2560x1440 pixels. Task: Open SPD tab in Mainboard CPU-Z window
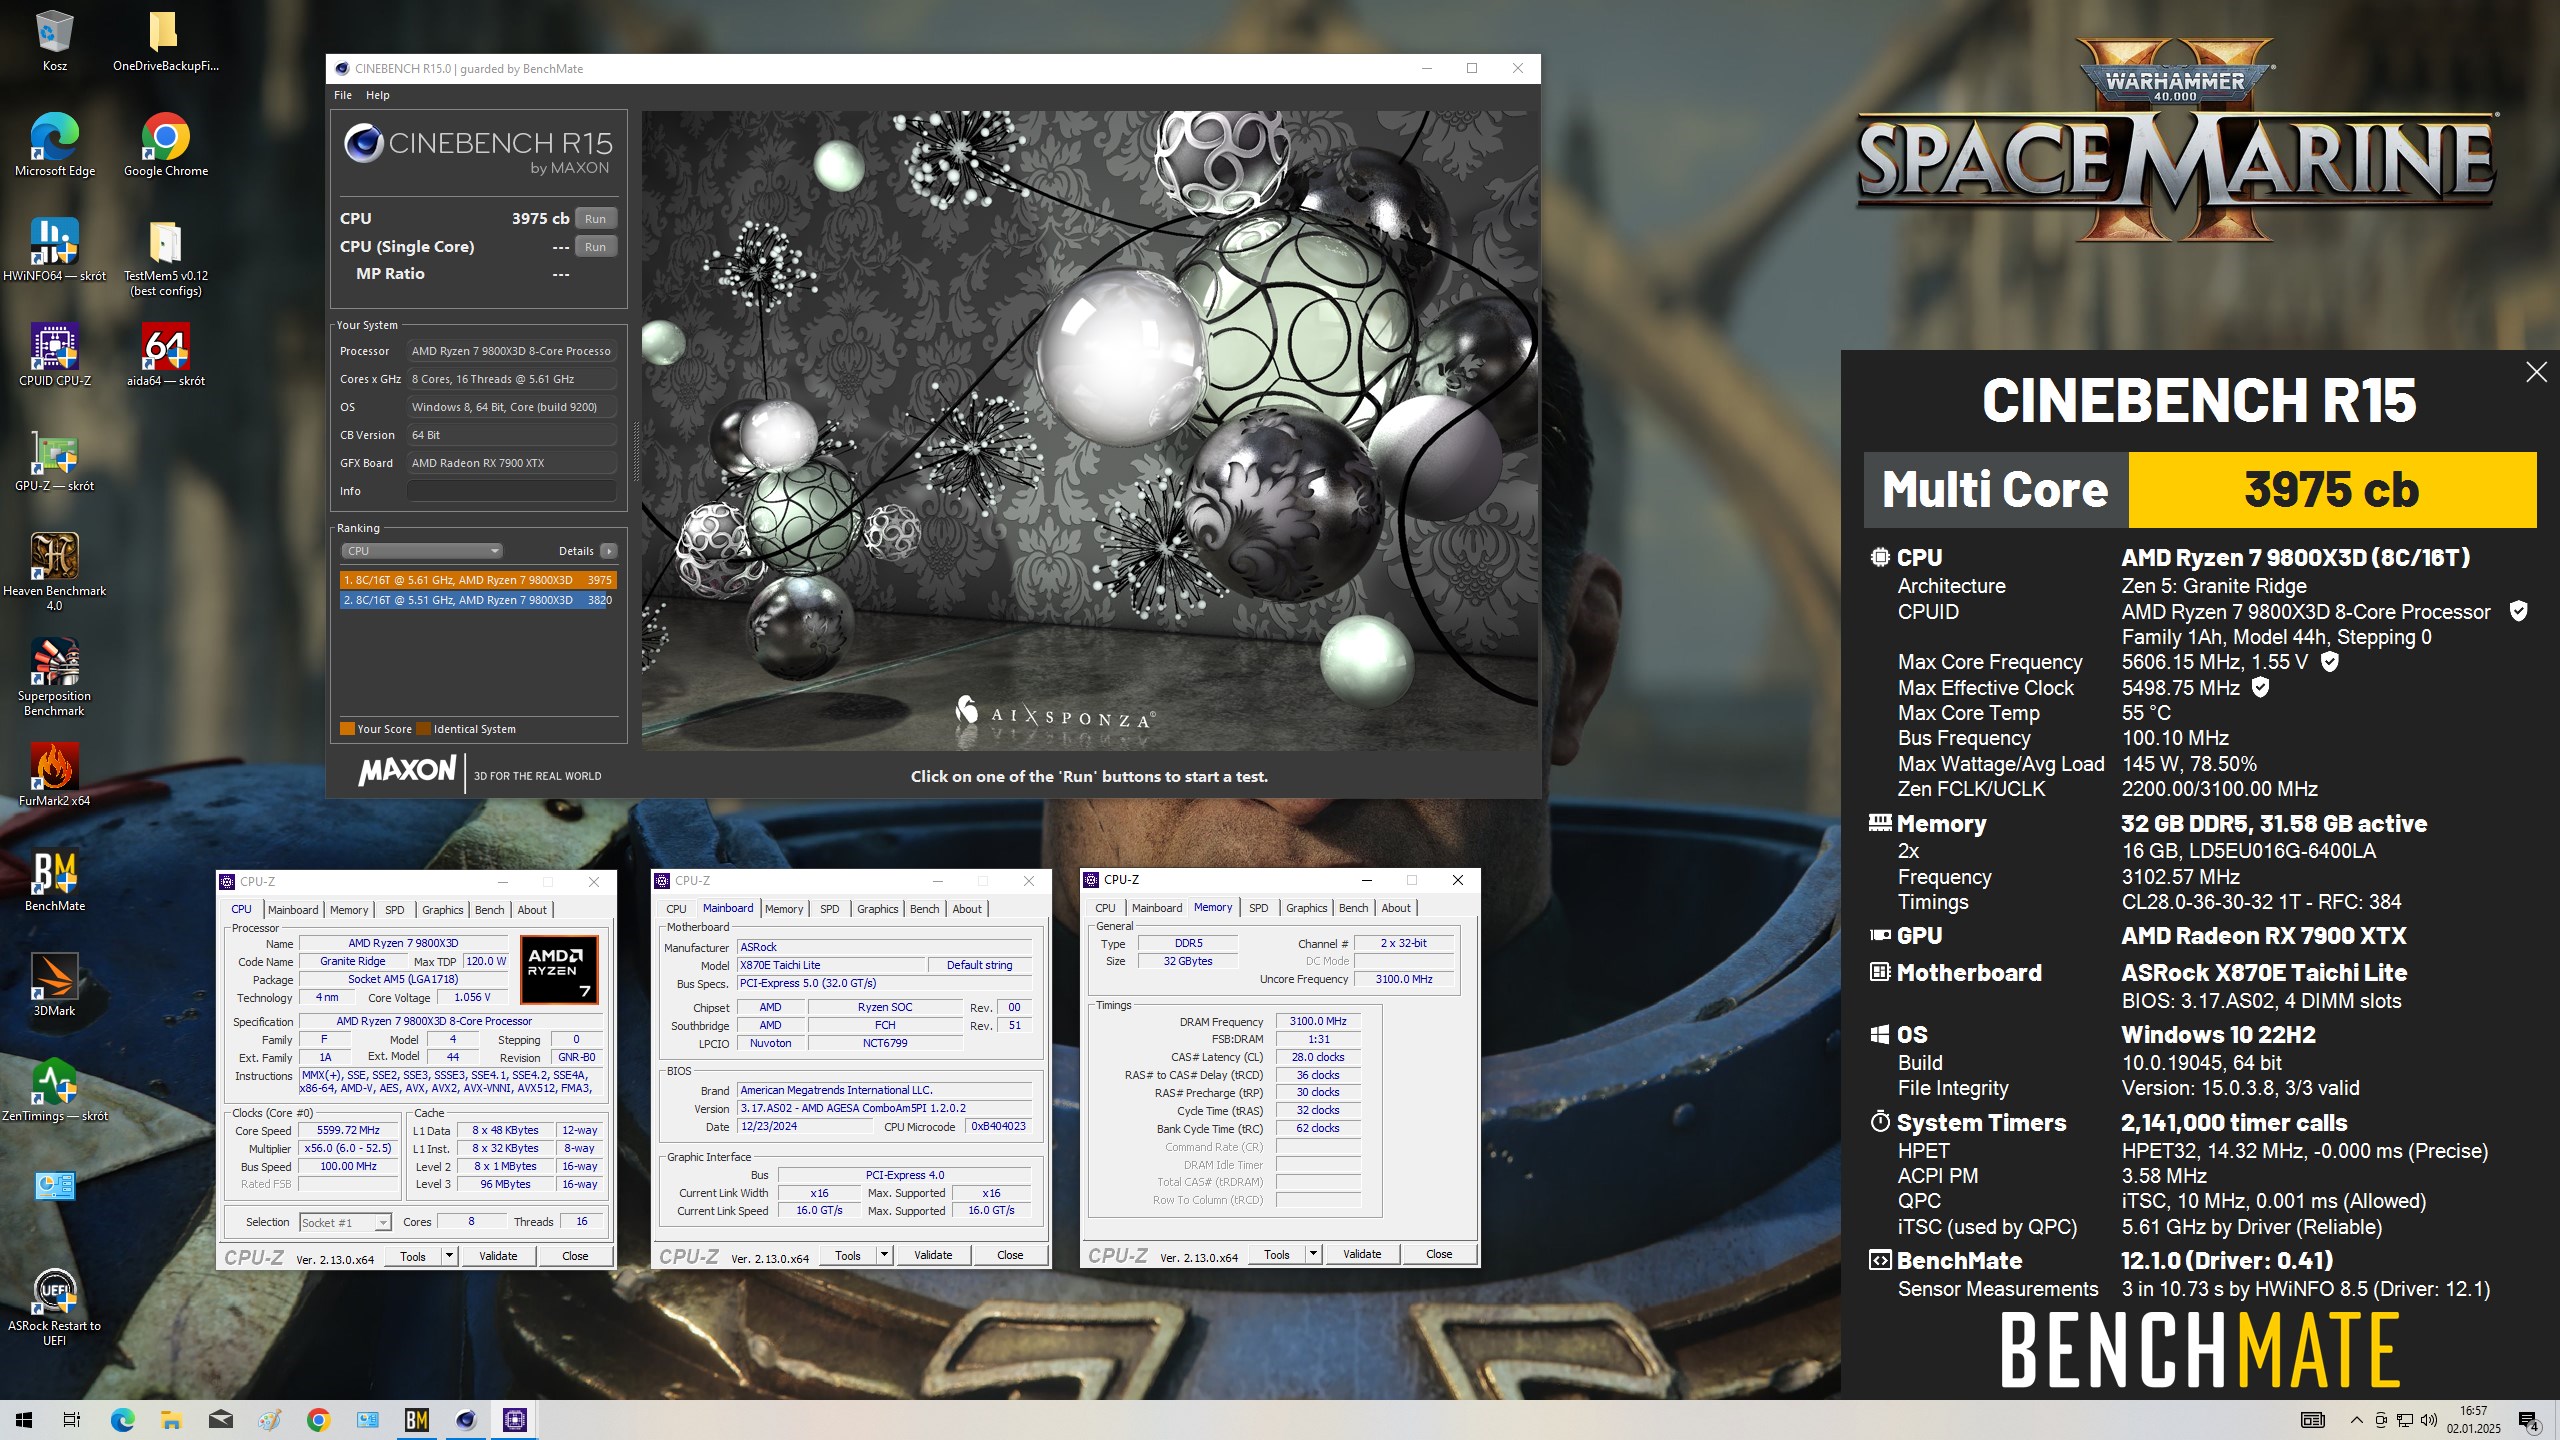pyautogui.click(x=829, y=909)
